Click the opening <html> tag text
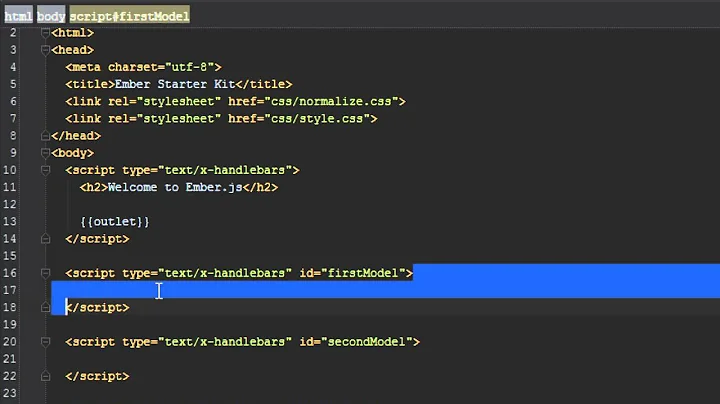The width and height of the screenshot is (720, 404). (73, 33)
